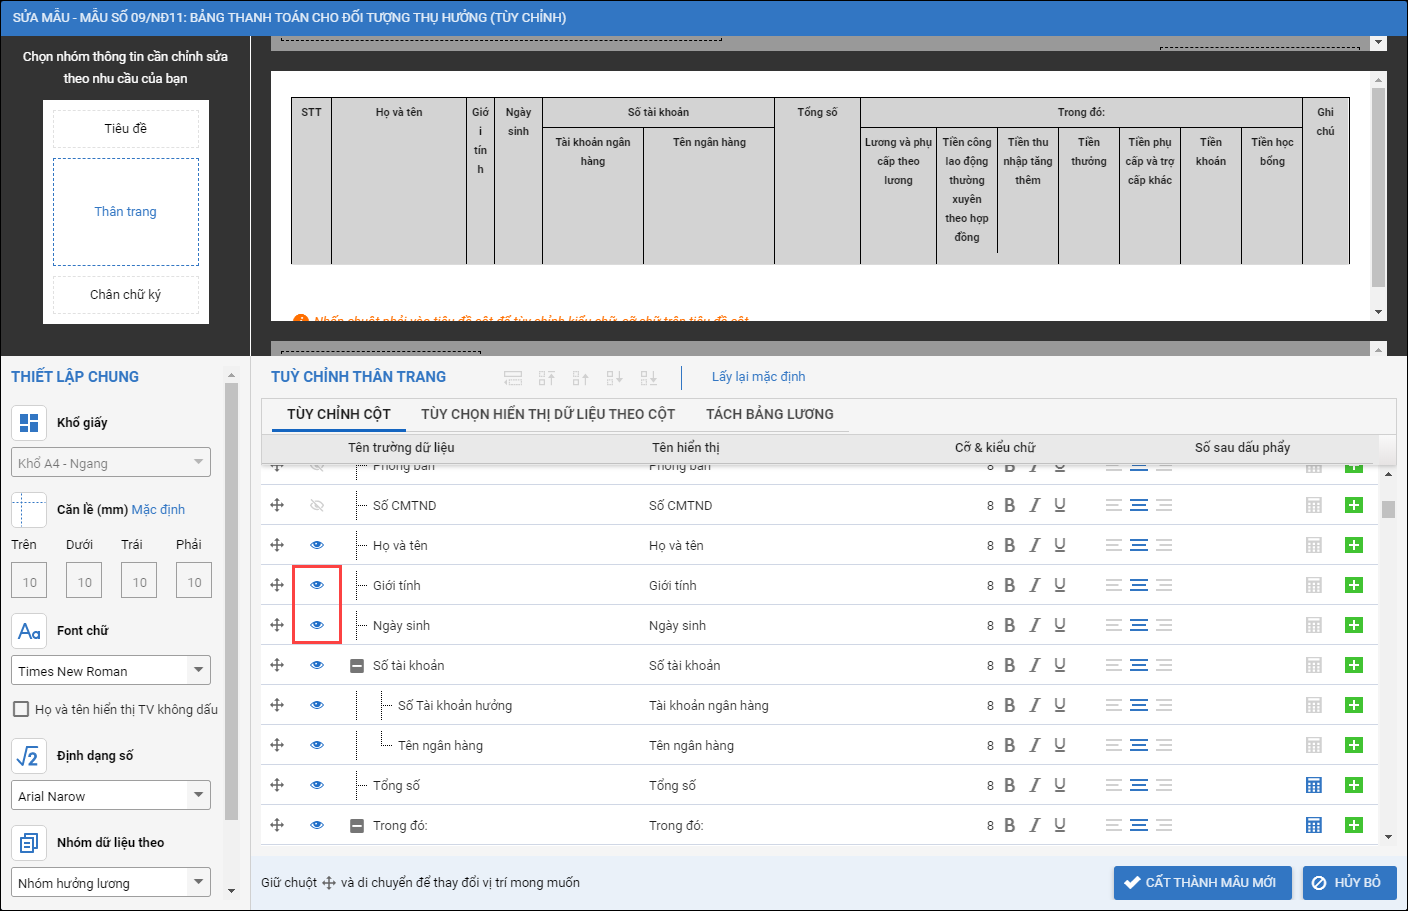The width and height of the screenshot is (1408, 911).
Task: Click Italic icon in Giới tính row
Action: coord(1034,585)
